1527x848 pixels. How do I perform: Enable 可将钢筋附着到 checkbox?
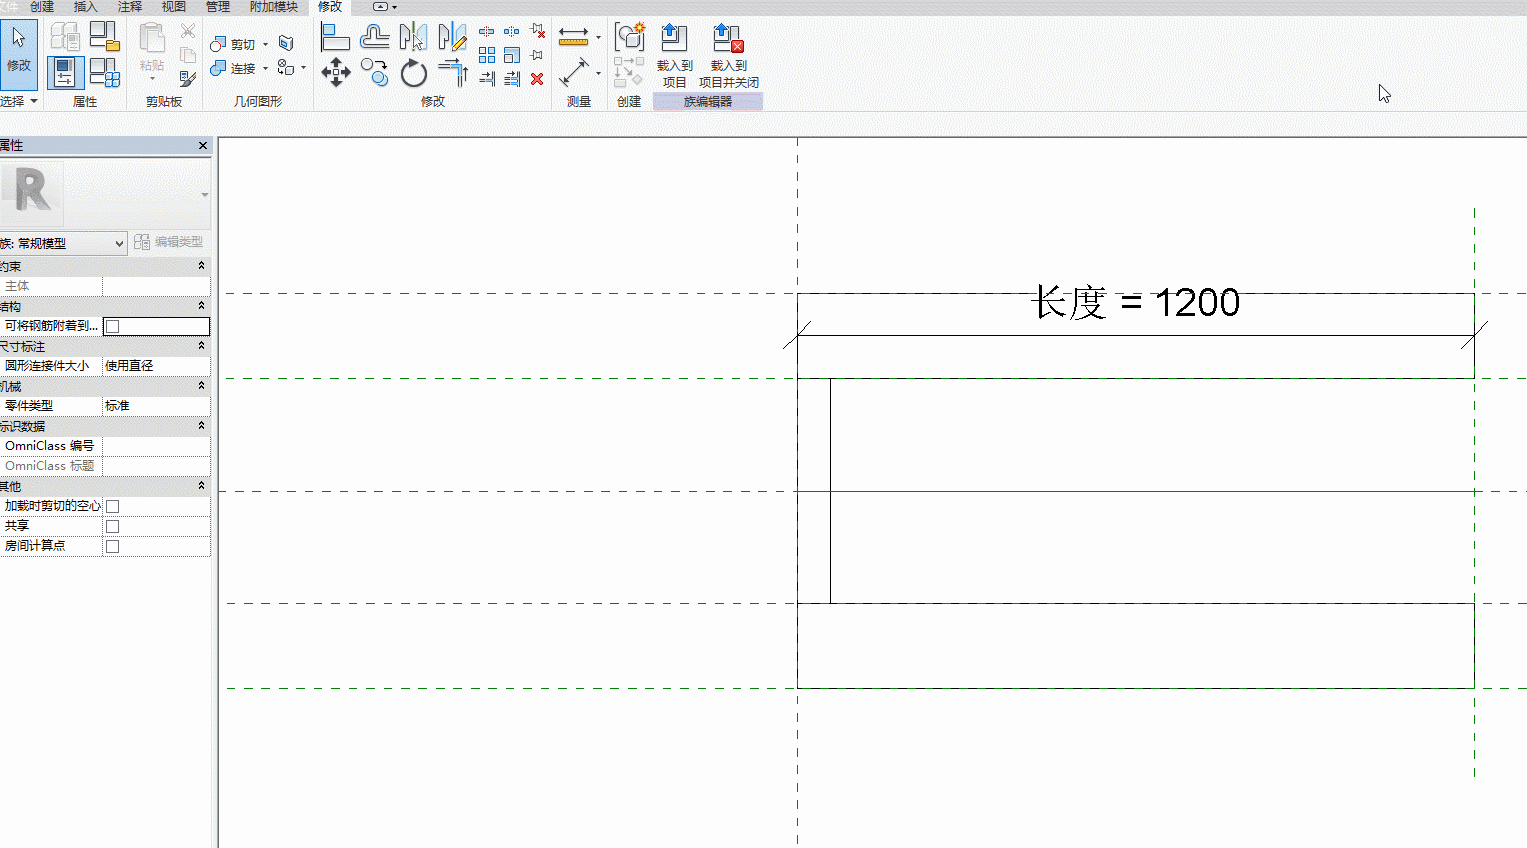(x=113, y=326)
